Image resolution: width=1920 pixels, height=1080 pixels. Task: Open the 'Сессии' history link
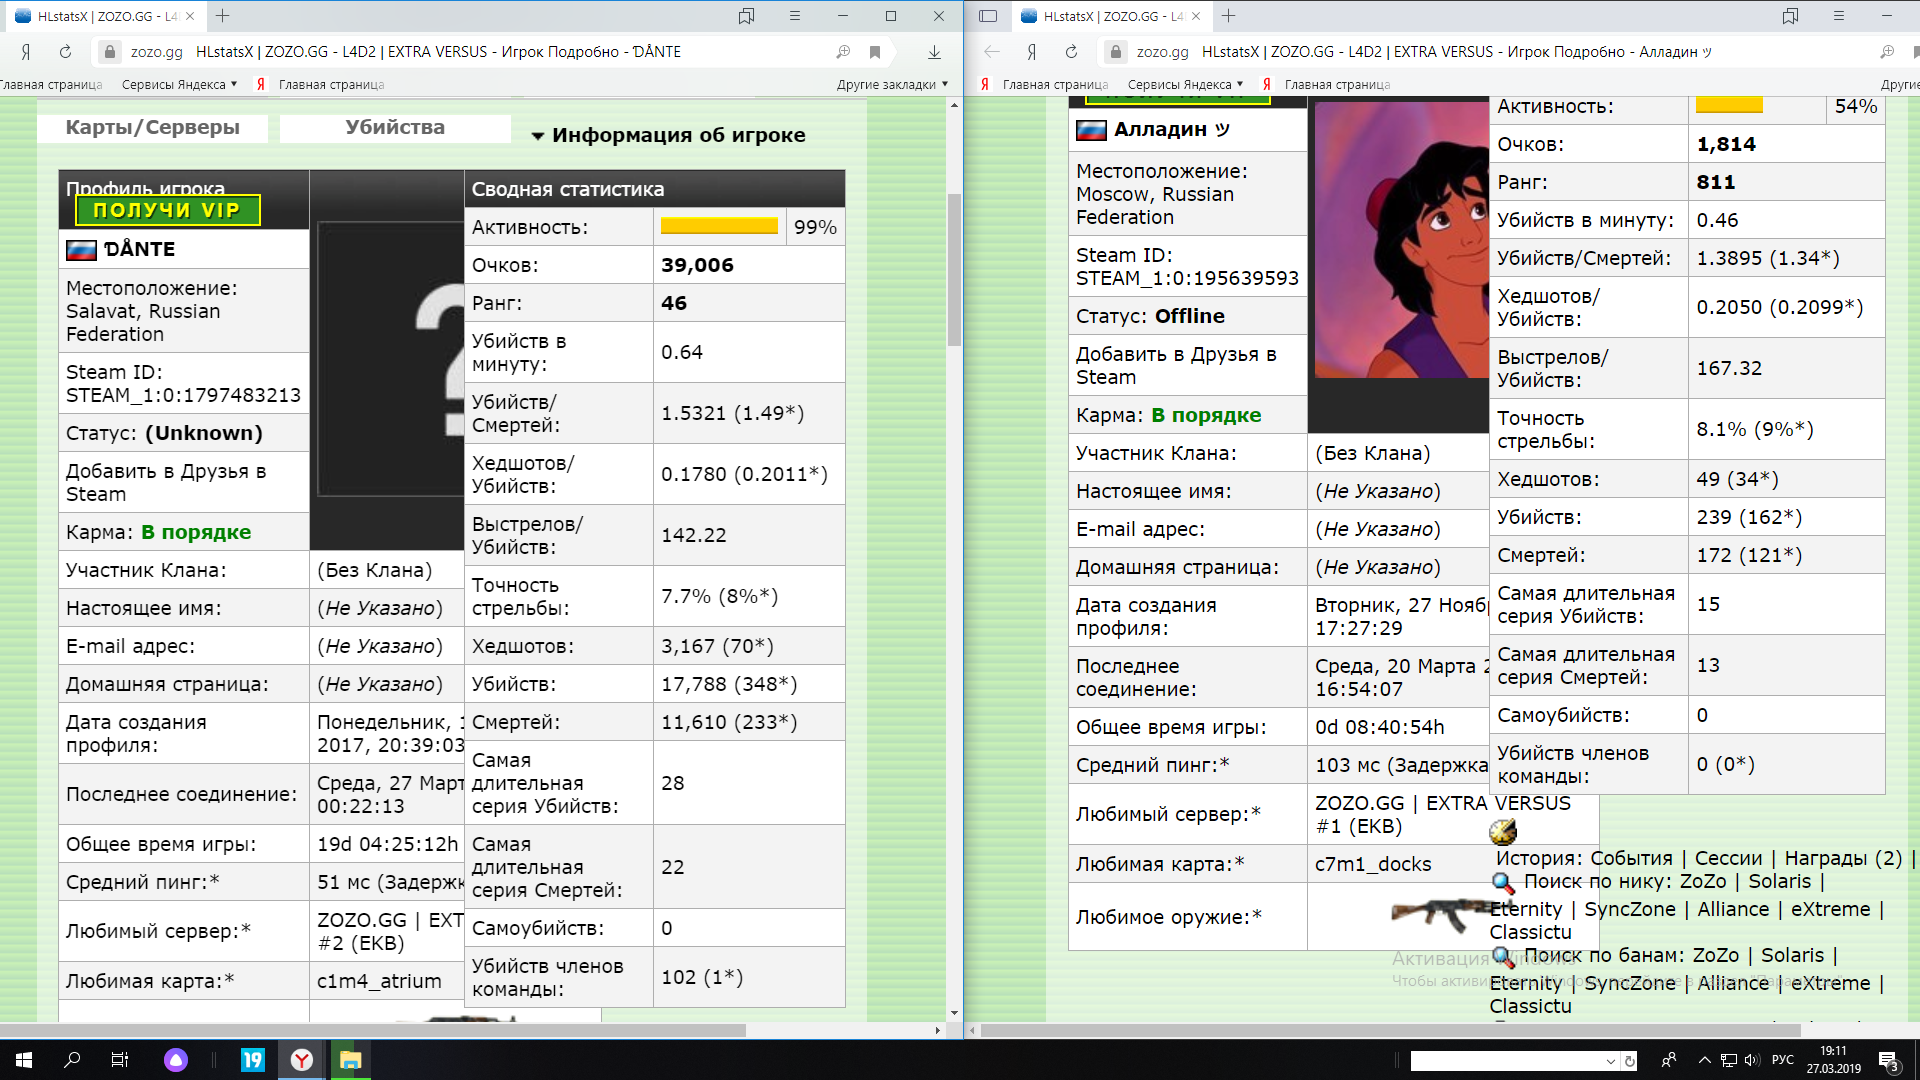[x=1728, y=858]
